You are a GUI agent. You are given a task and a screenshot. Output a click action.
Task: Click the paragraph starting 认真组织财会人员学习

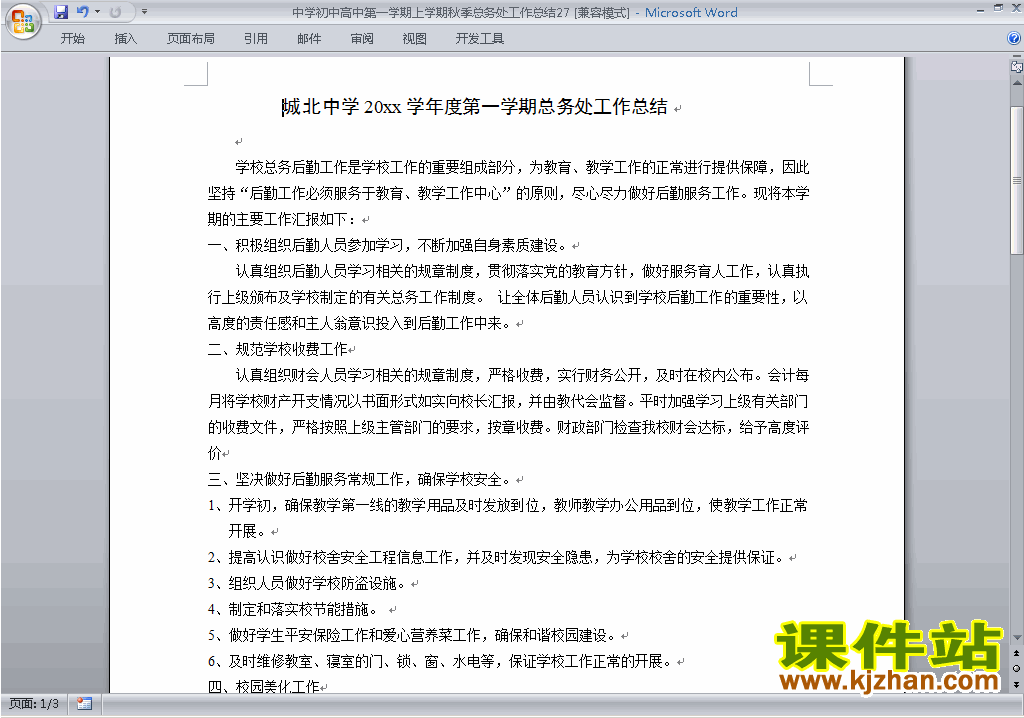point(508,414)
